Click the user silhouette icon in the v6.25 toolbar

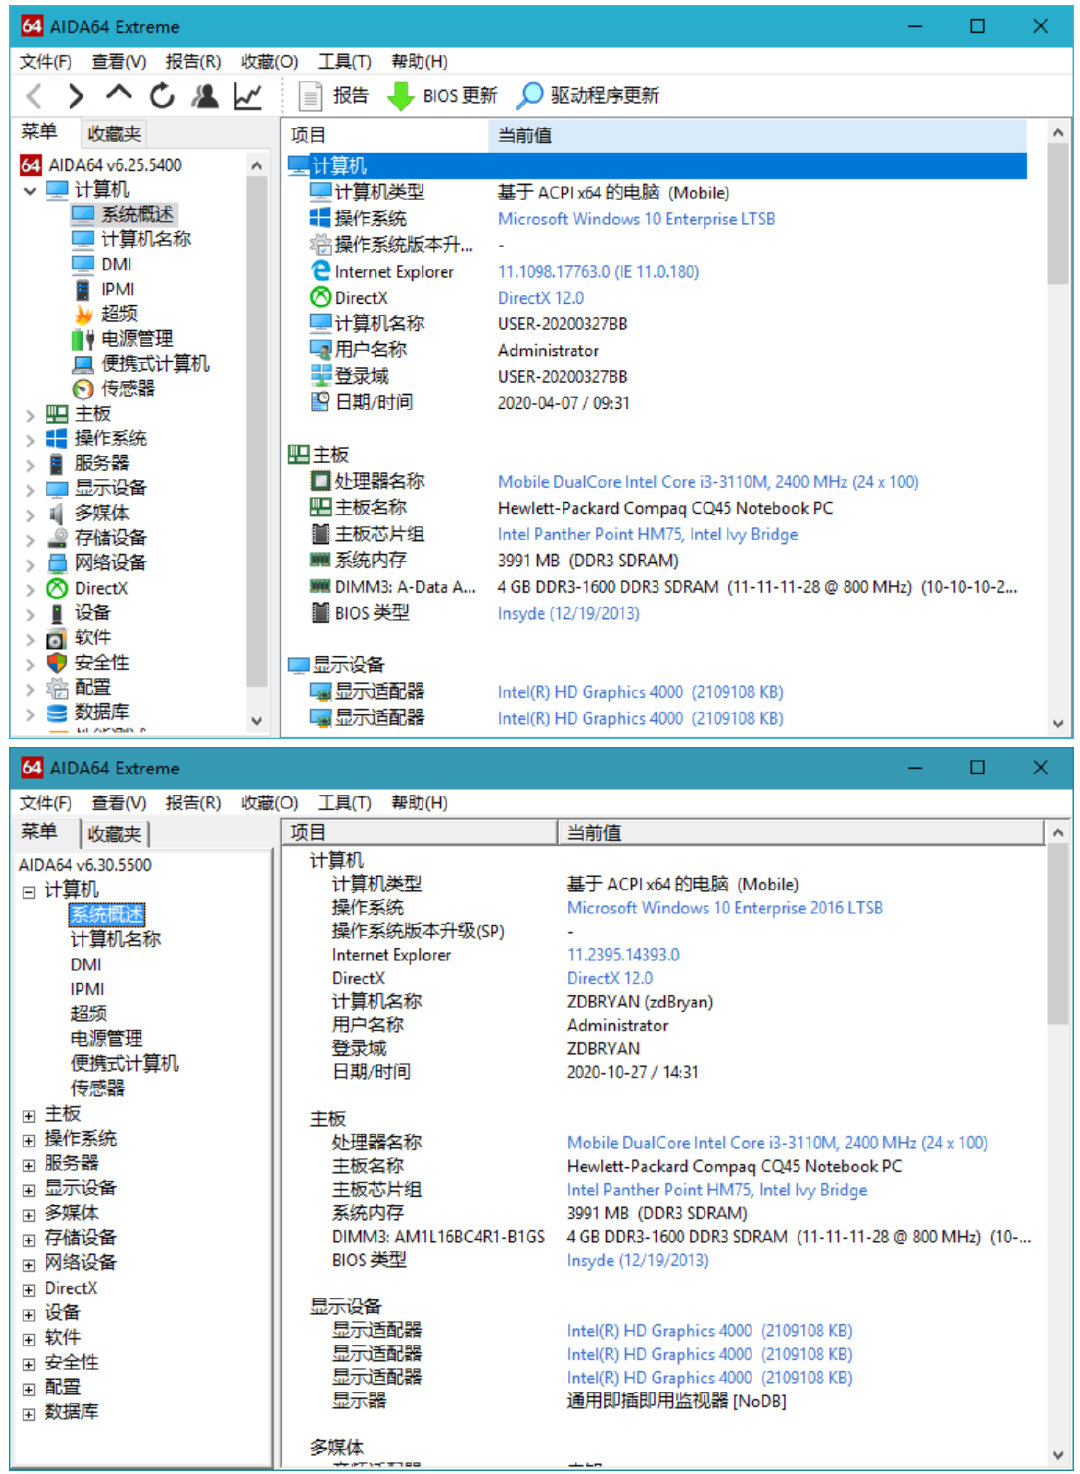[205, 96]
